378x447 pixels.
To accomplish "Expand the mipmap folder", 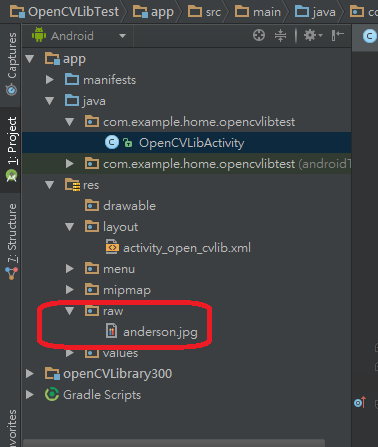I will pyautogui.click(x=70, y=290).
